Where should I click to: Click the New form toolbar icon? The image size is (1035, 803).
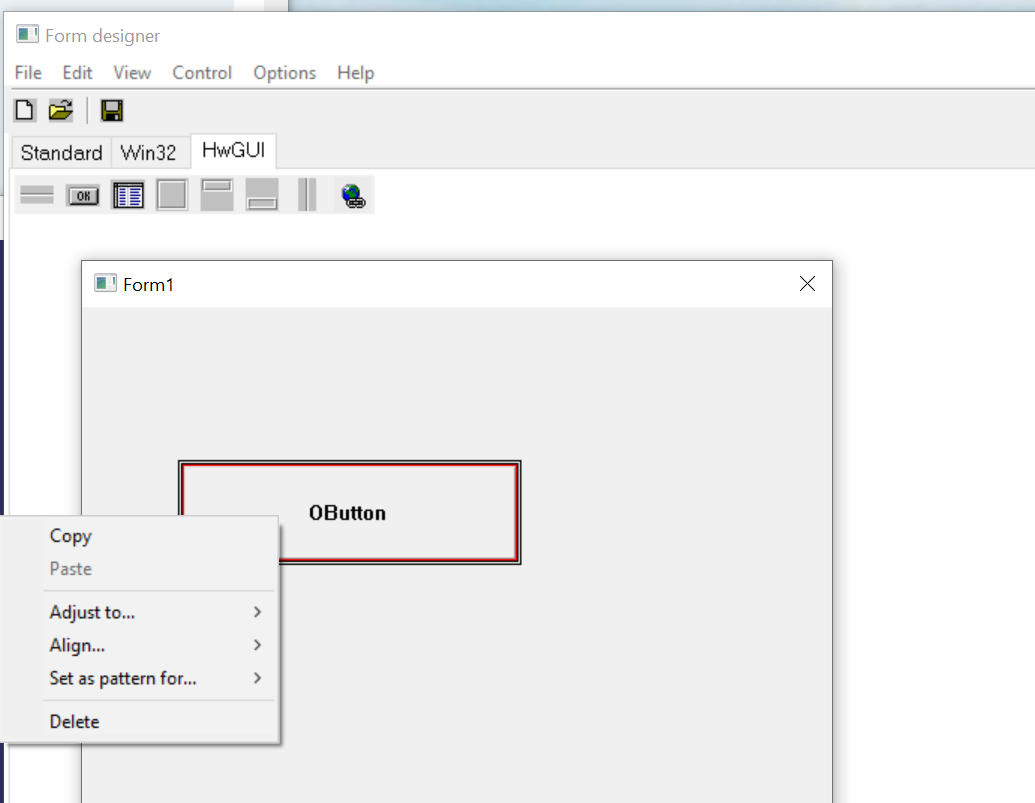click(x=24, y=111)
